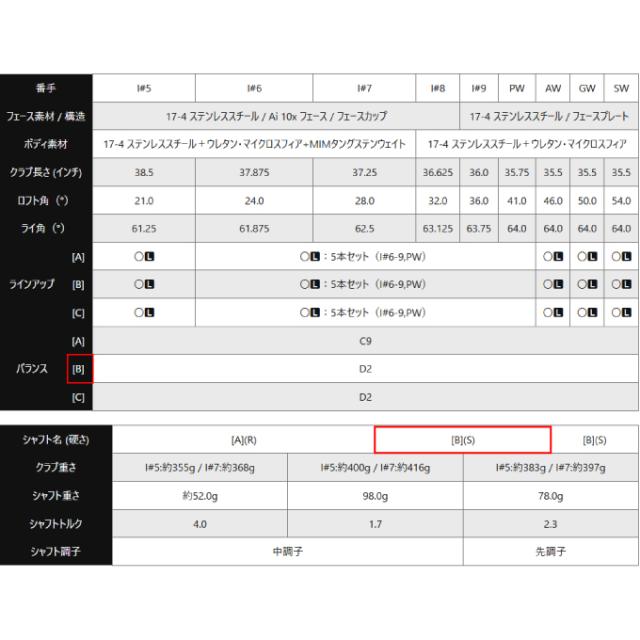Click the ○L mark in lineup [A] GW column
640x640 pixels.
(x=587, y=257)
